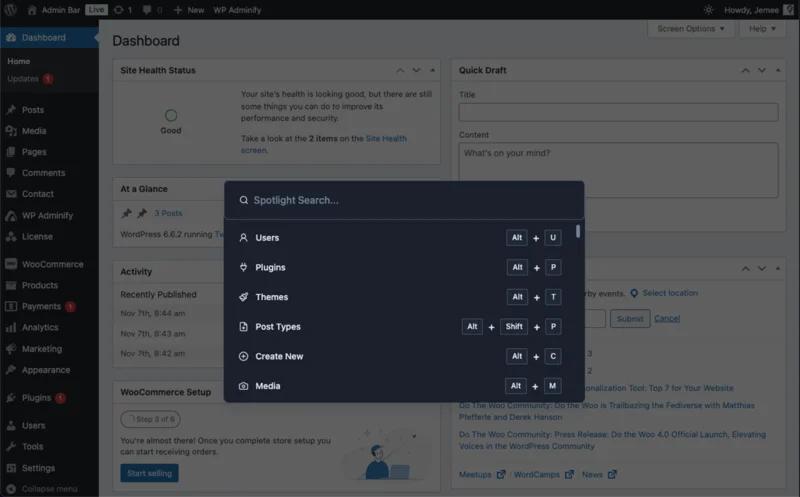The image size is (800, 497).
Task: Click the New plus item in admin bar
Action: coord(189,10)
